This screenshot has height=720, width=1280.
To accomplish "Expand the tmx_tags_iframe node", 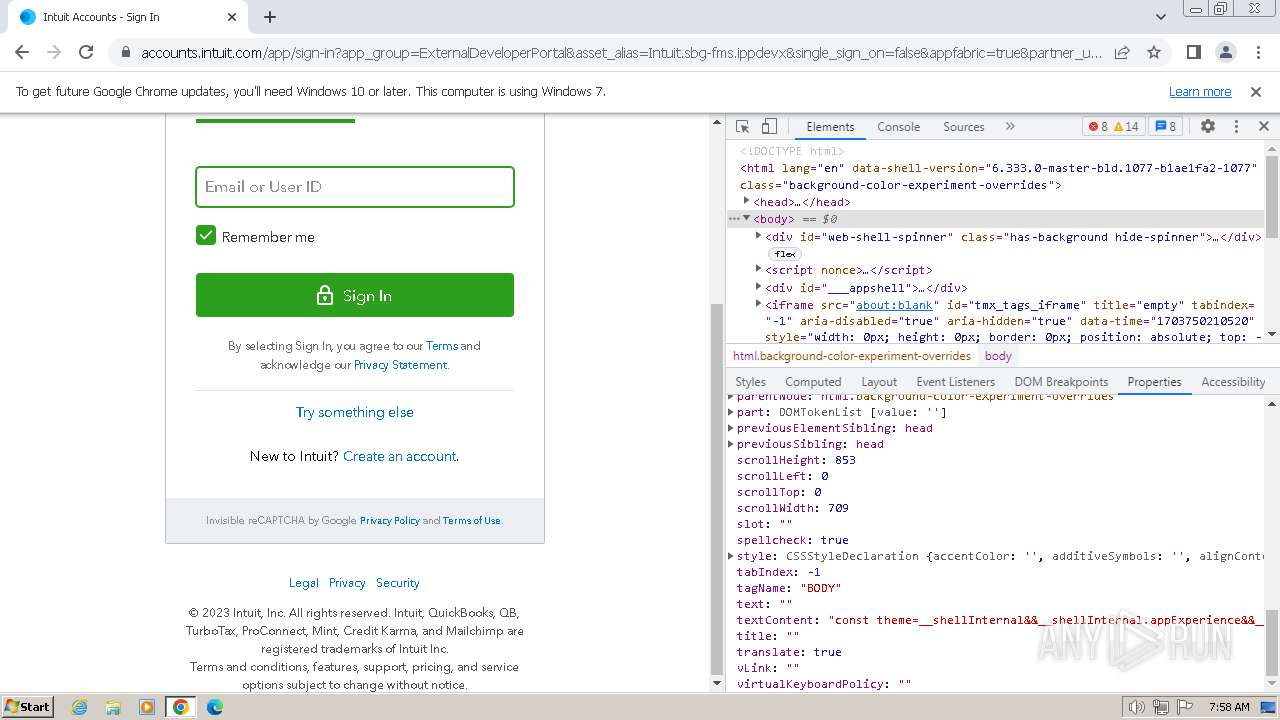I will tap(758, 303).
